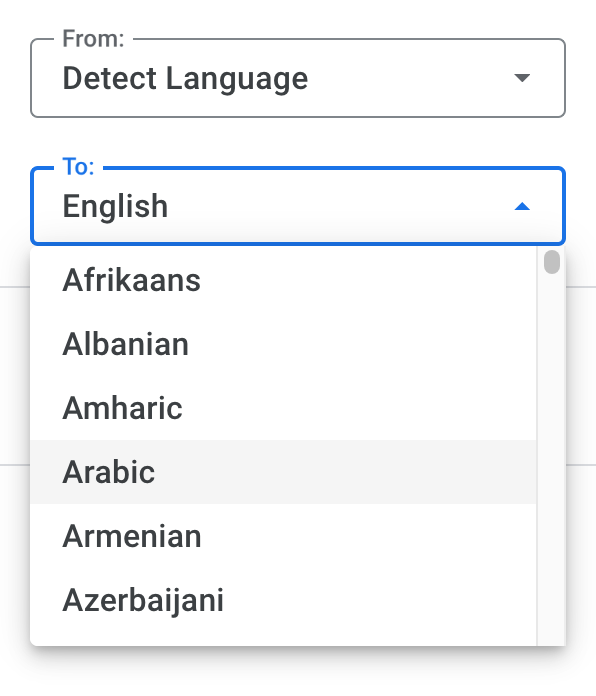Screen dimensions: 596x696
Task: Dismiss list by clicking blank area below it
Action: coord(298,672)
